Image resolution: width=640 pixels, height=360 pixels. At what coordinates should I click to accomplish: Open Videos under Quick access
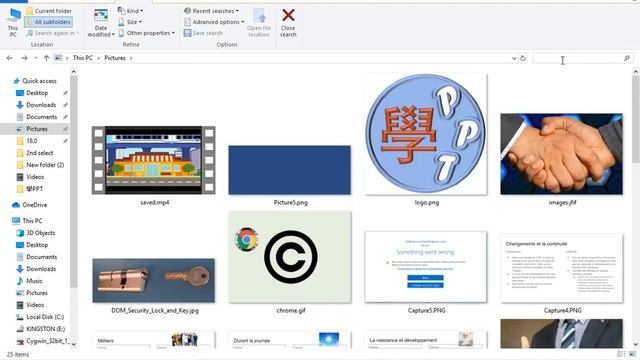point(35,177)
